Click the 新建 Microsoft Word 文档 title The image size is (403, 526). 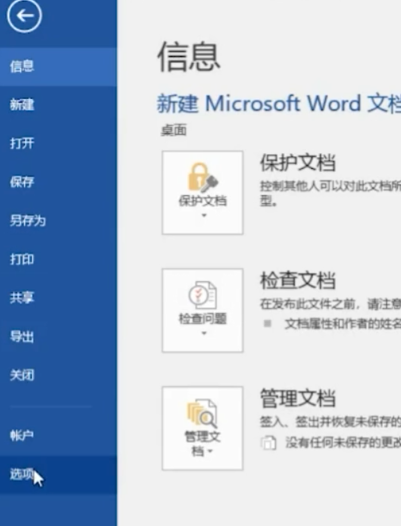point(279,103)
